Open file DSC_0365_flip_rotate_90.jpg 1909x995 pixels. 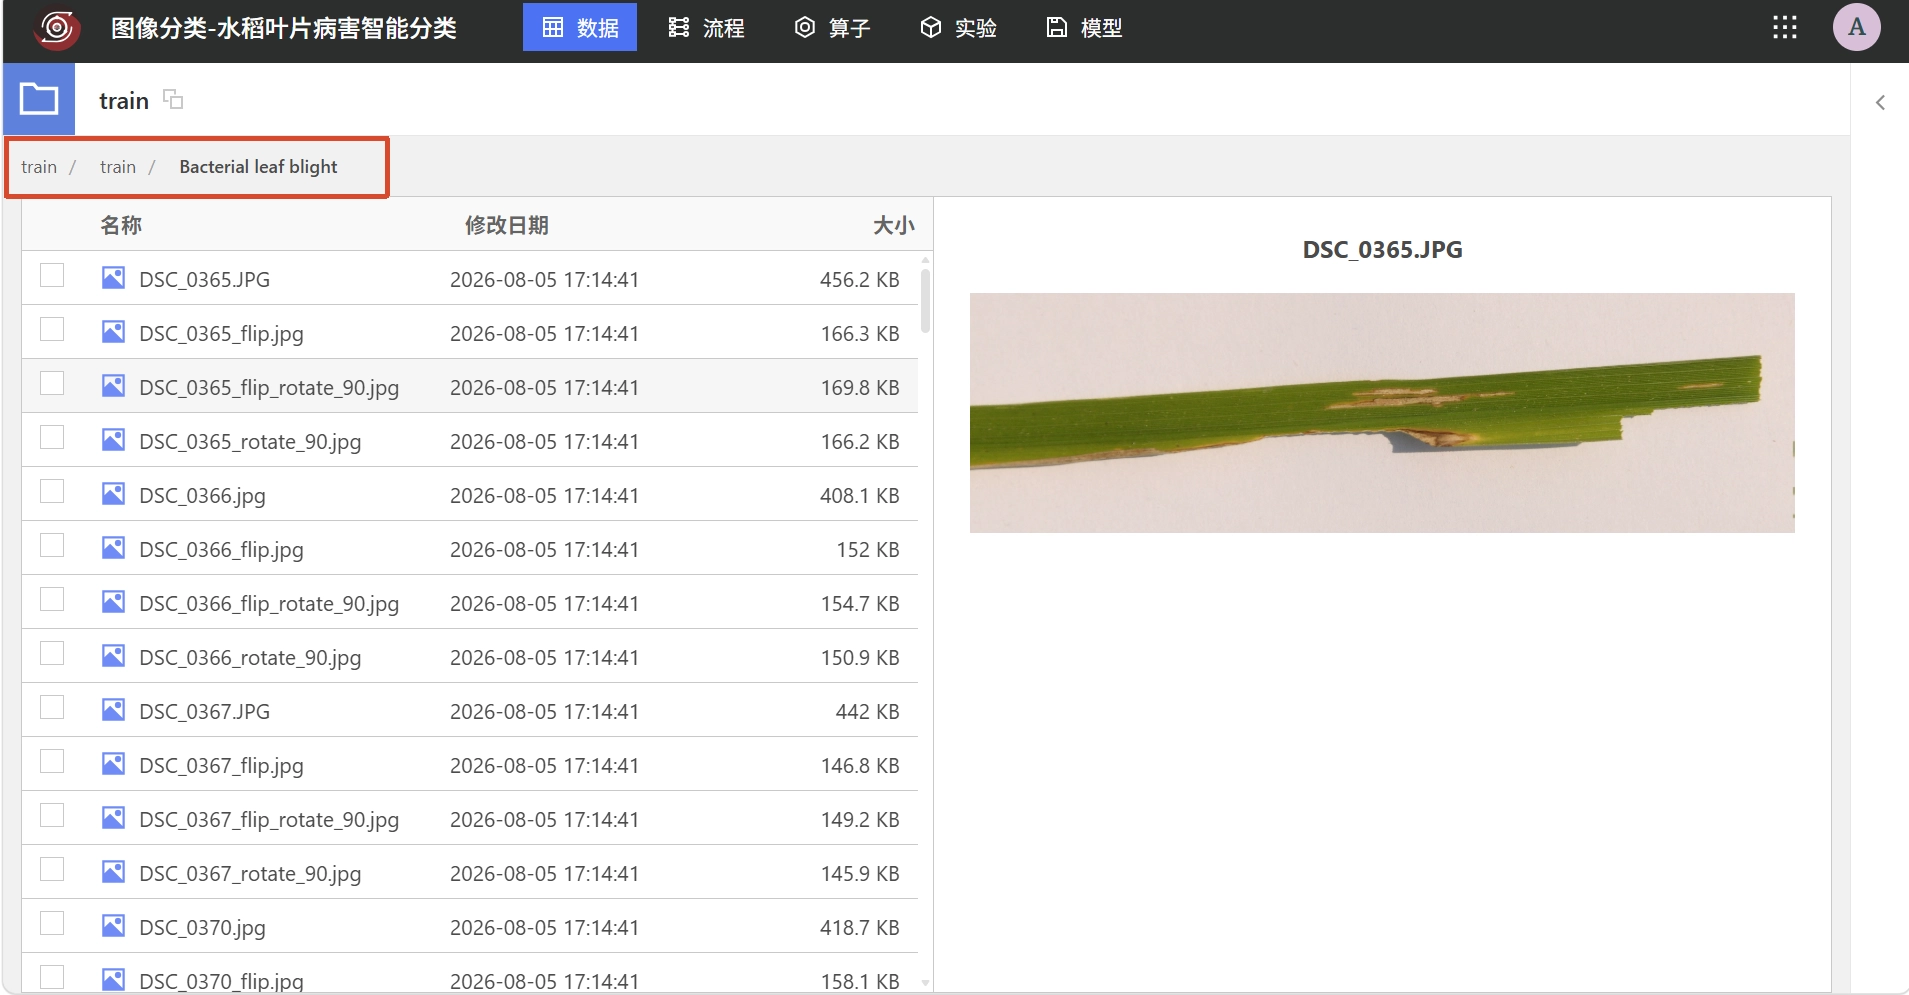click(269, 387)
